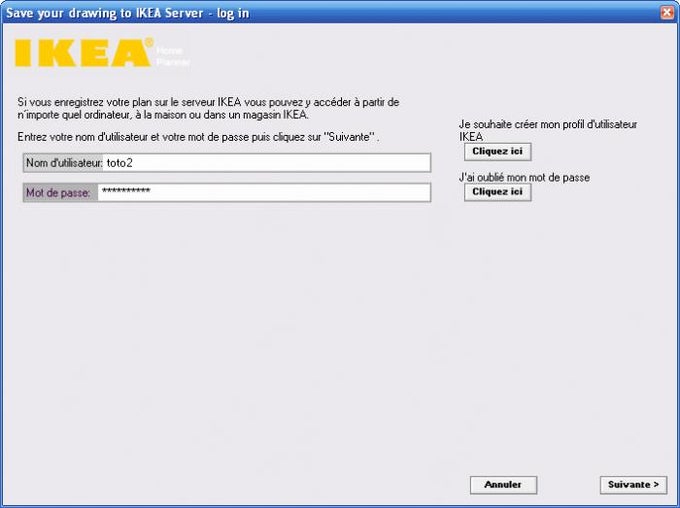
Task: Click the 'Nom d'utilisateur:' label
Action: [64, 163]
